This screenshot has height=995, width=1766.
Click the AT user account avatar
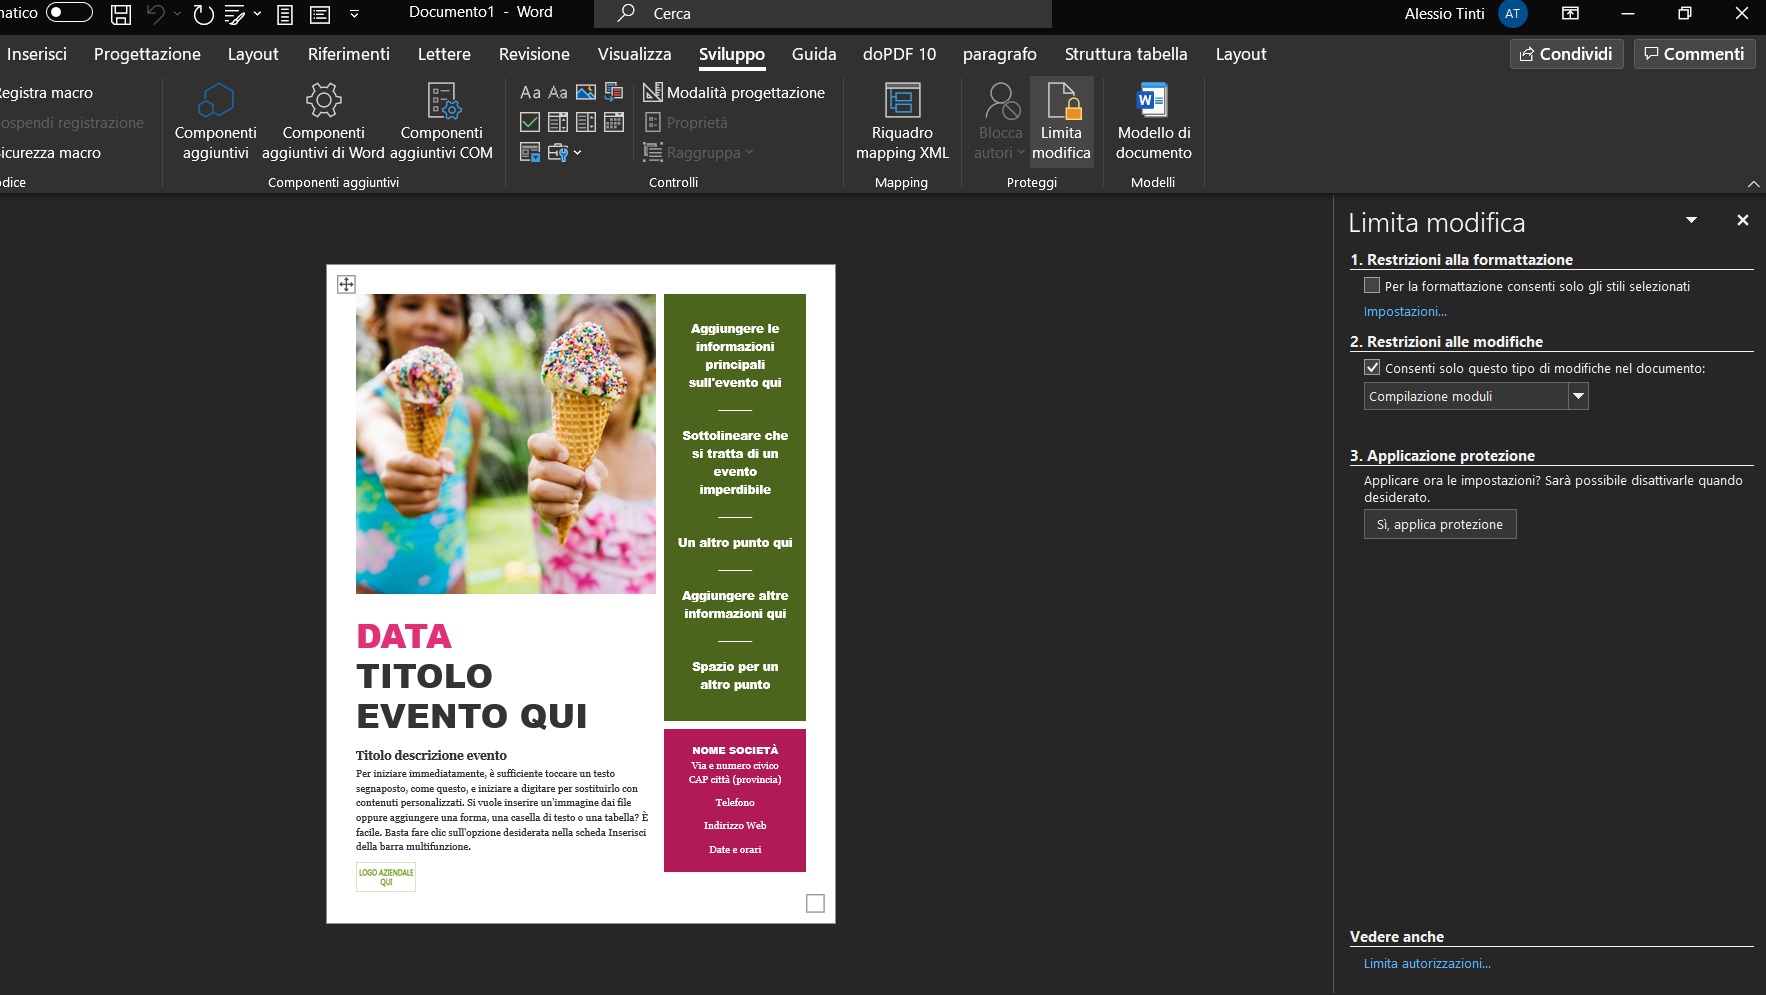point(1512,14)
